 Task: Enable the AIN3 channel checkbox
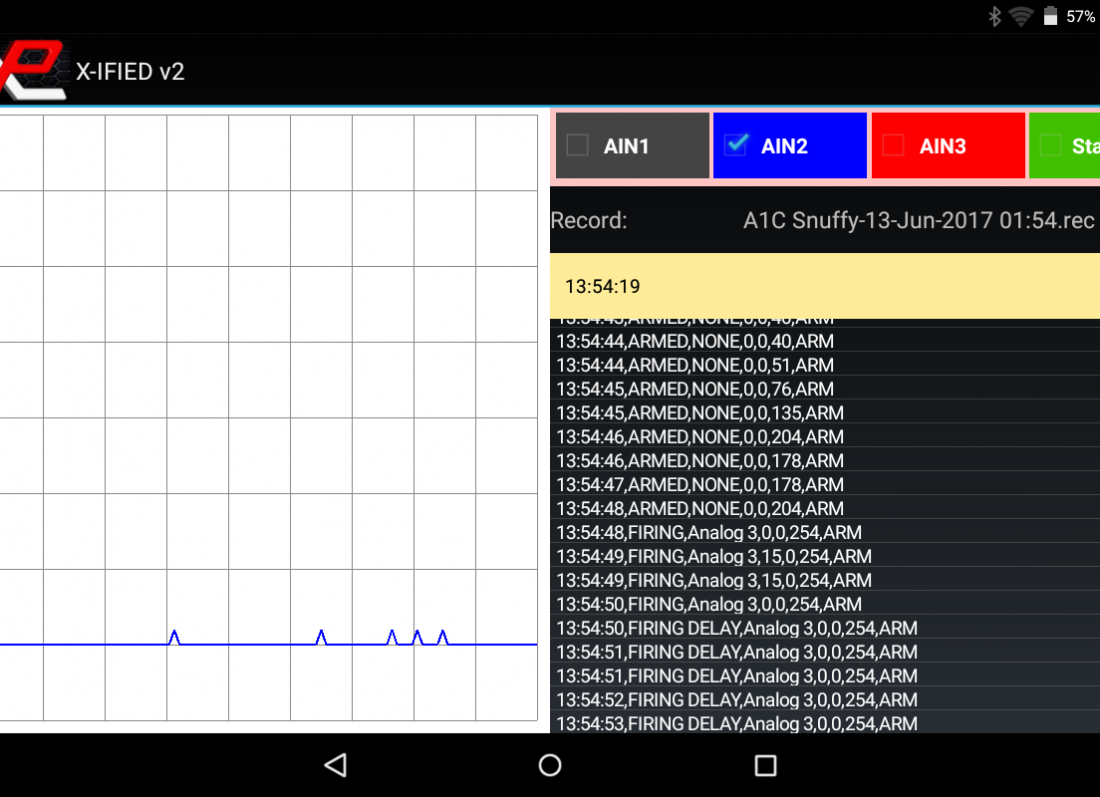(894, 146)
